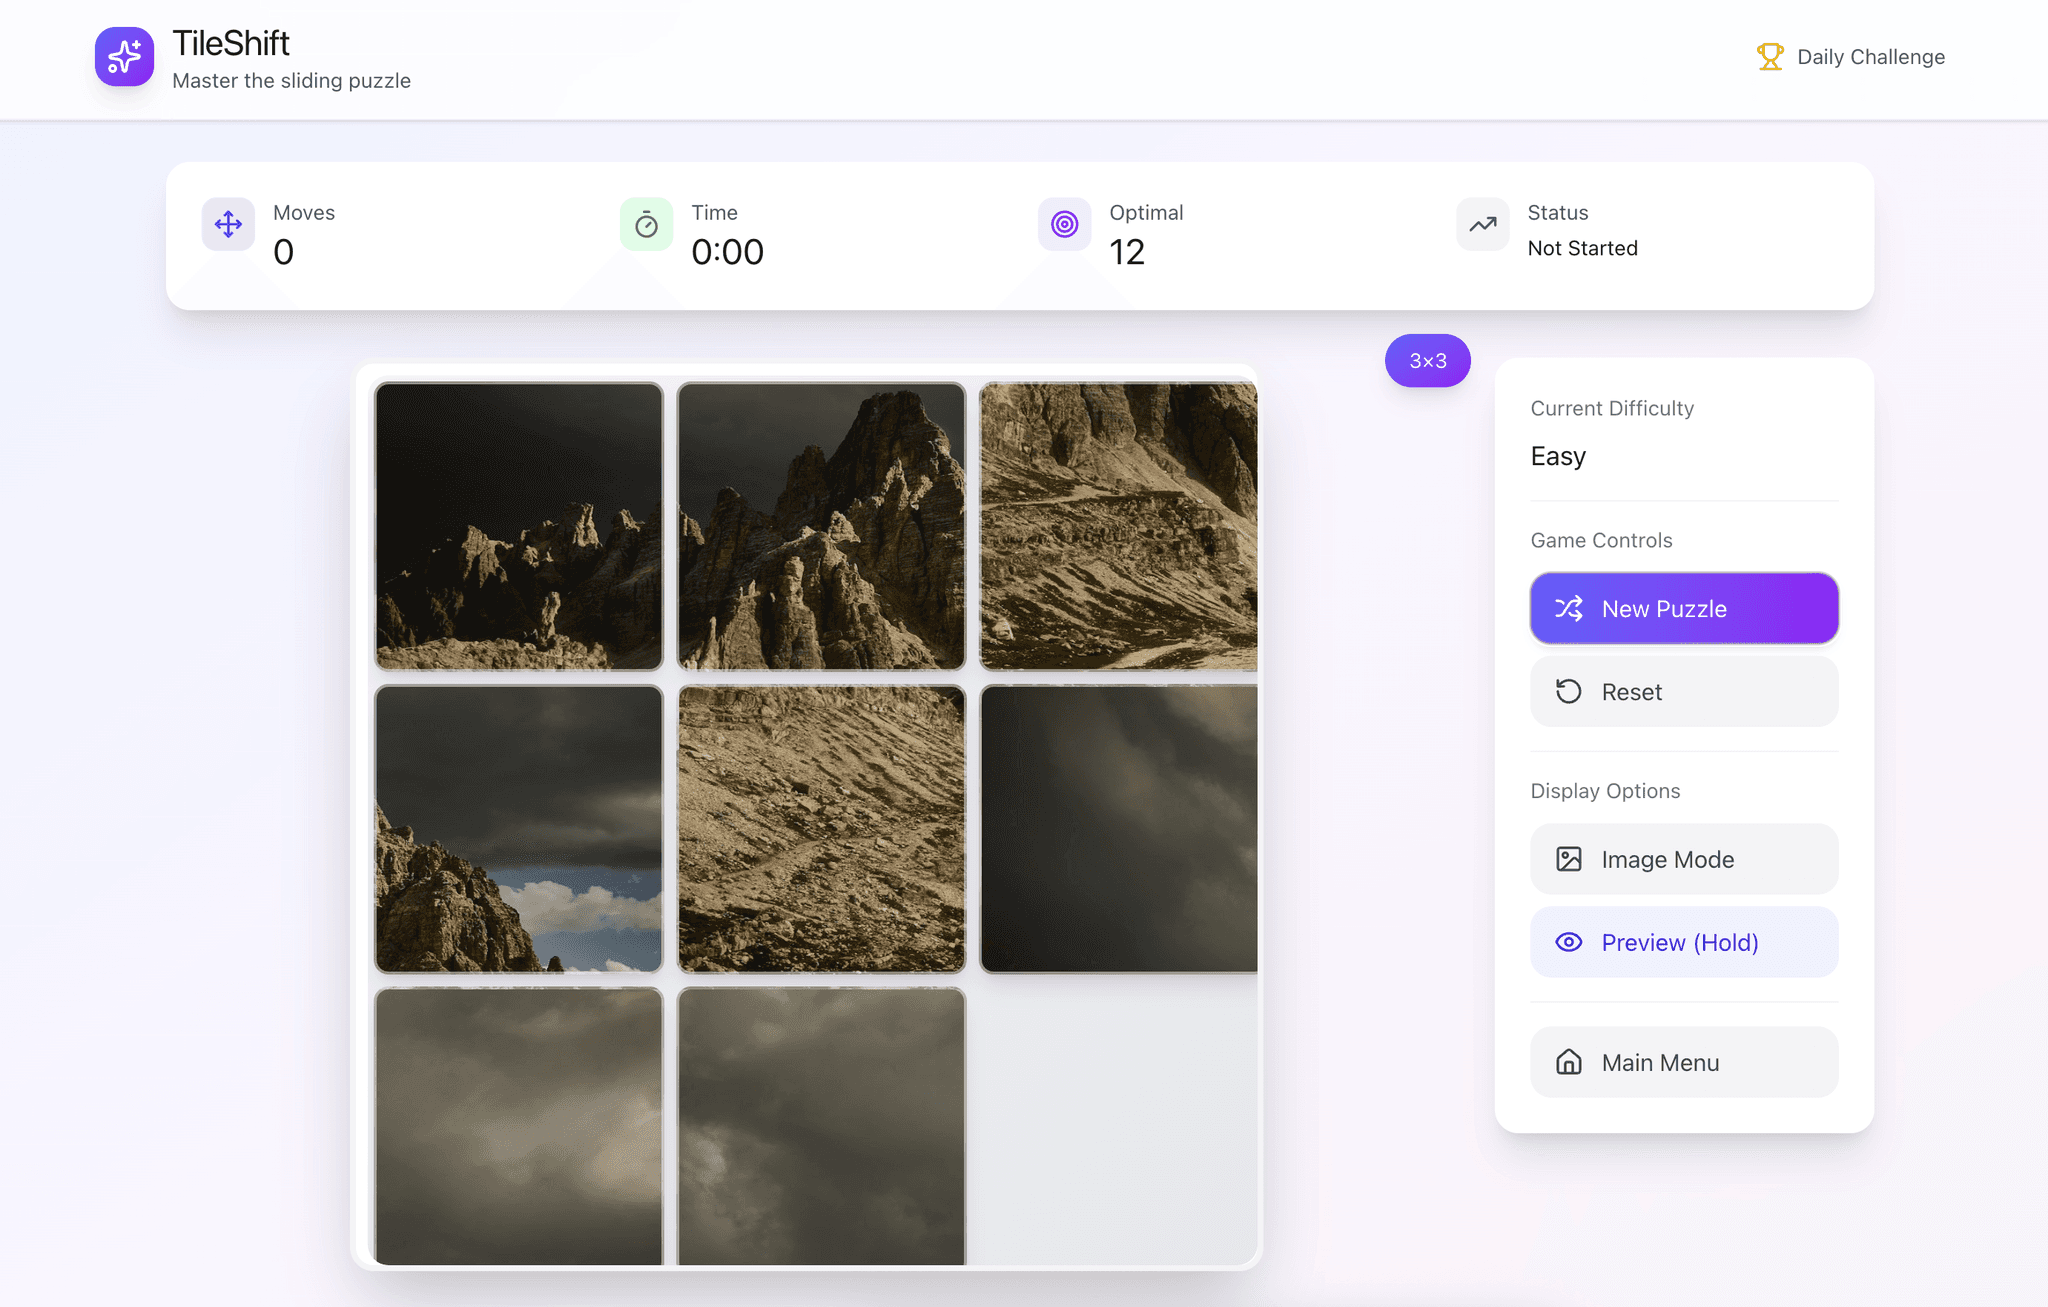Slide the dark cloud tile above the empty space

(1118, 828)
